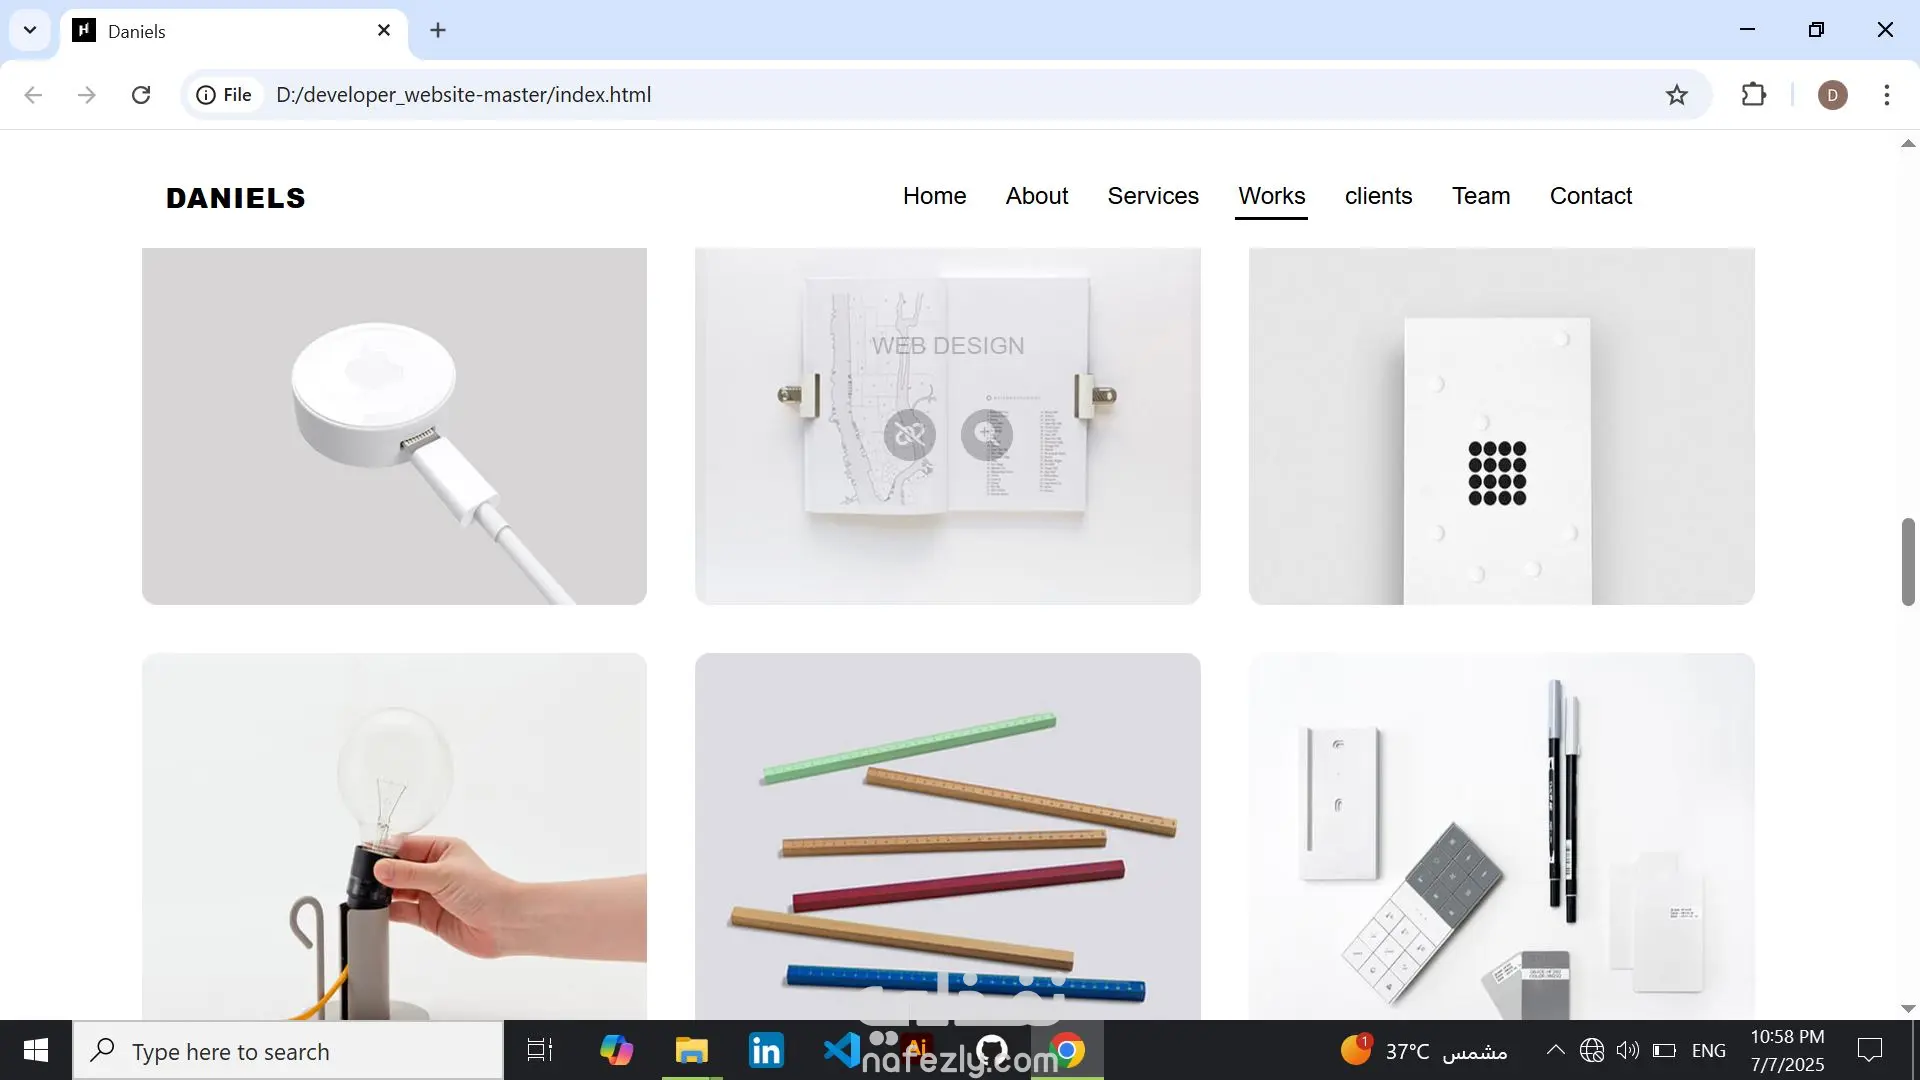This screenshot has height=1080, width=1920.
Task: Click the DANIELS logo link
Action: click(x=236, y=198)
